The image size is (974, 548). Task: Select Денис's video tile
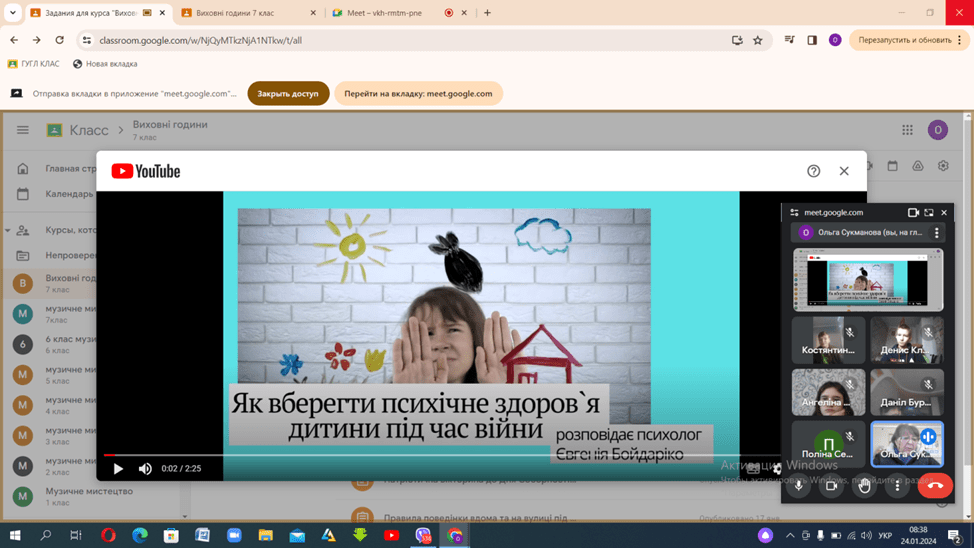point(907,340)
